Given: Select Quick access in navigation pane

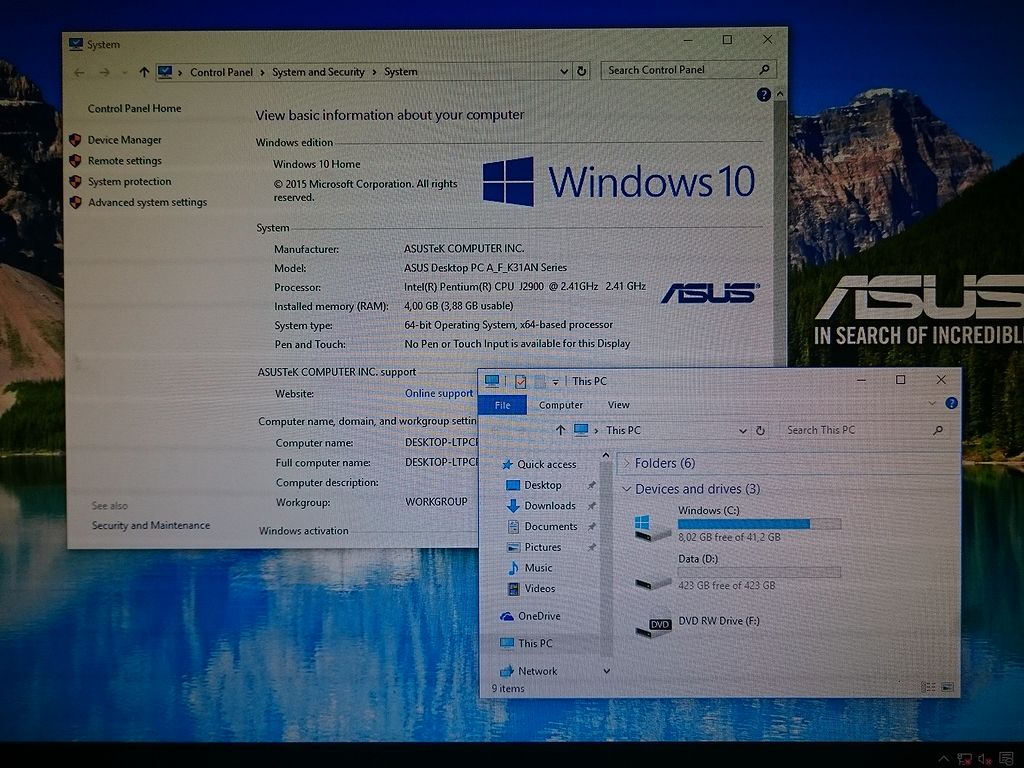Looking at the screenshot, I should (546, 464).
